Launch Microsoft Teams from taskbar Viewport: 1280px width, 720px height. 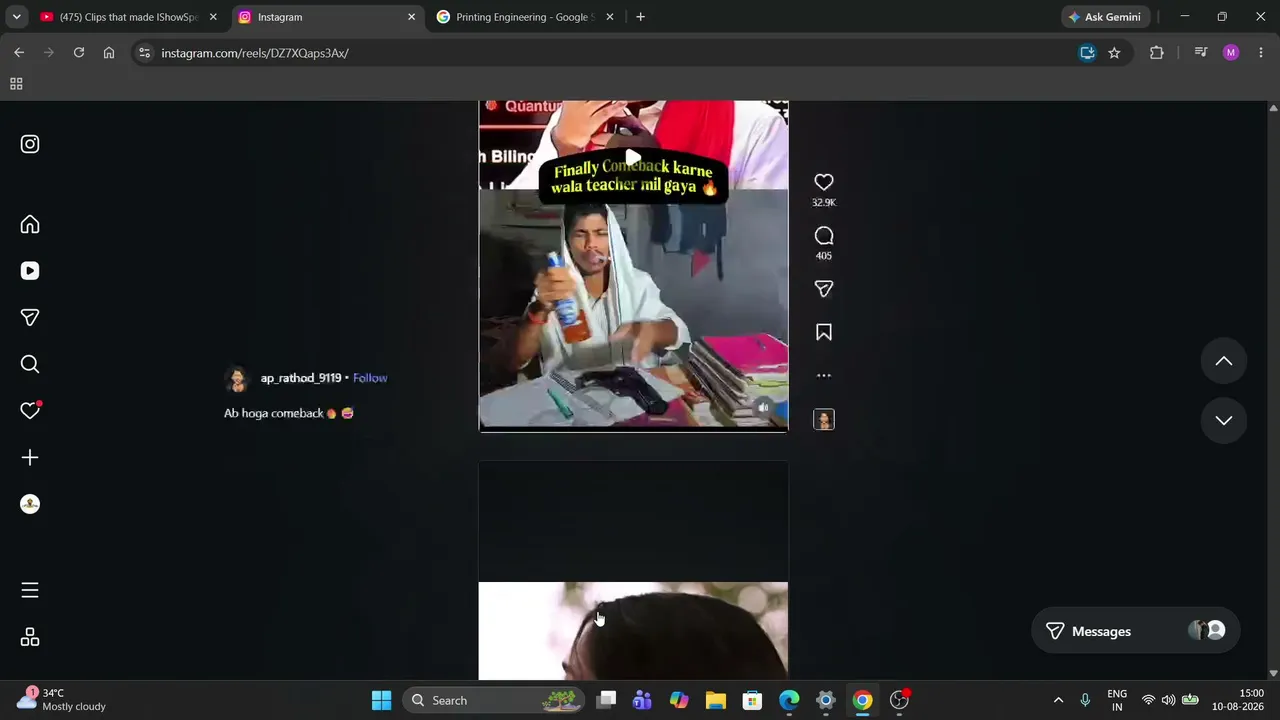pos(642,700)
